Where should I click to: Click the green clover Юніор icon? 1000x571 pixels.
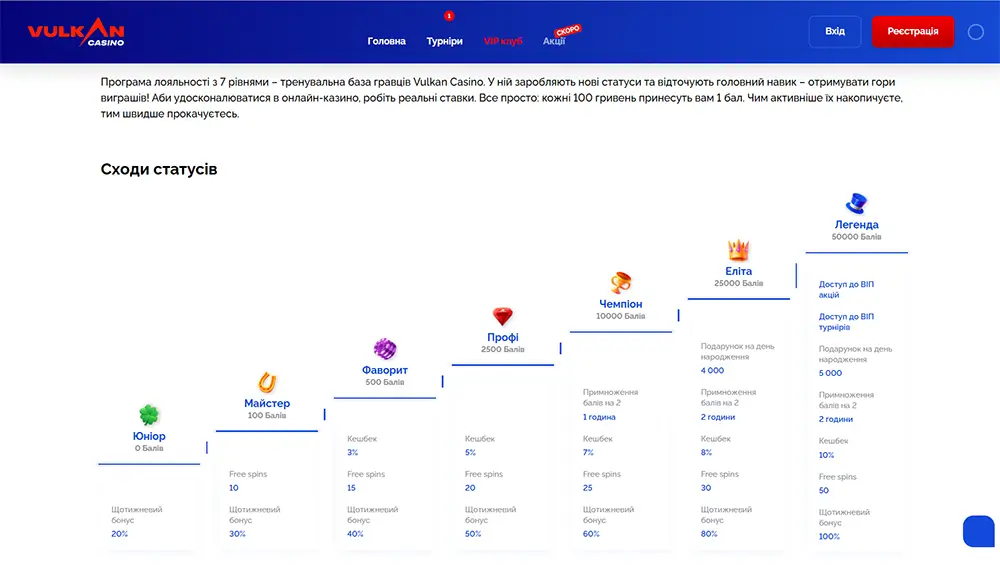click(x=149, y=415)
